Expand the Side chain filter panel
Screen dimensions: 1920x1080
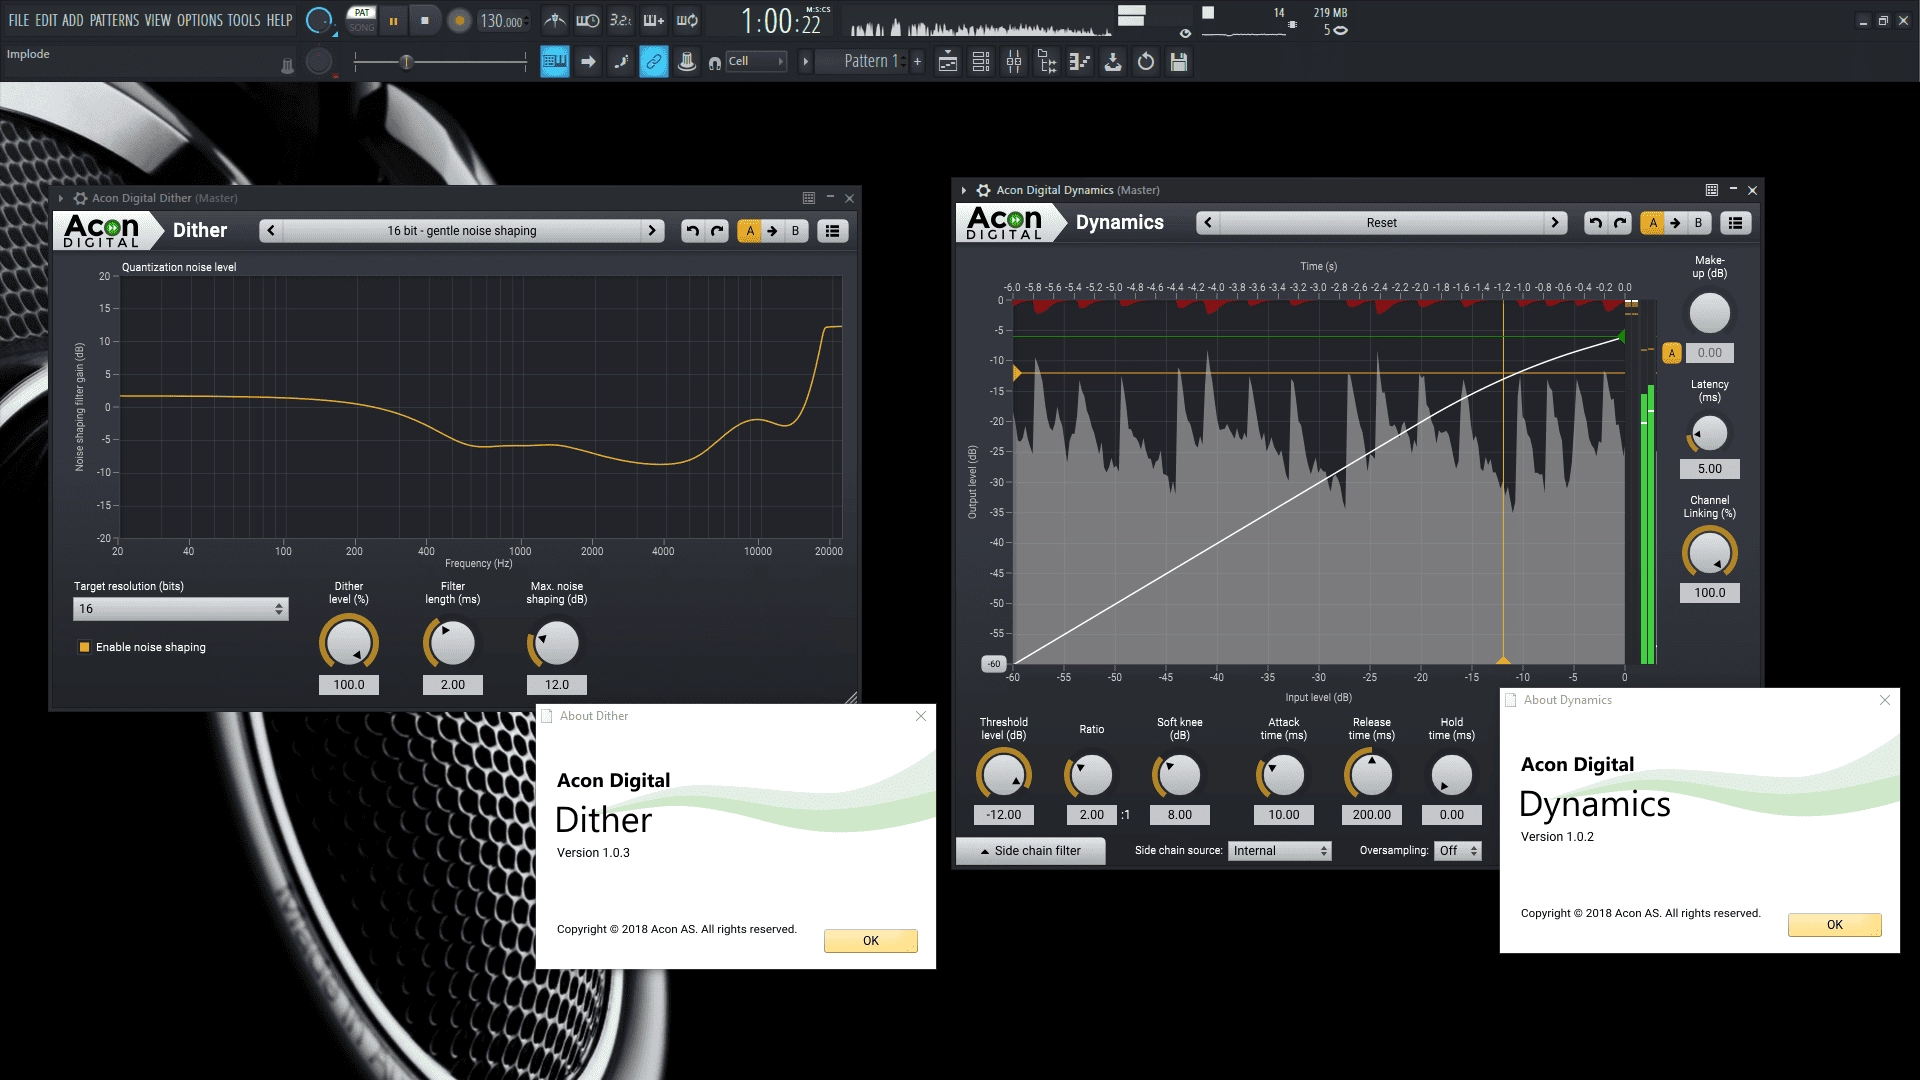click(x=1031, y=851)
